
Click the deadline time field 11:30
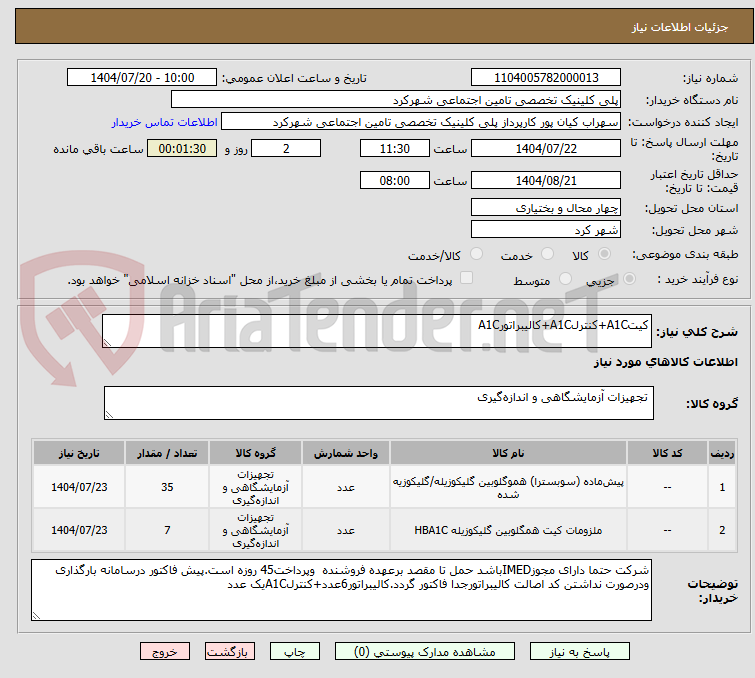pos(394,148)
